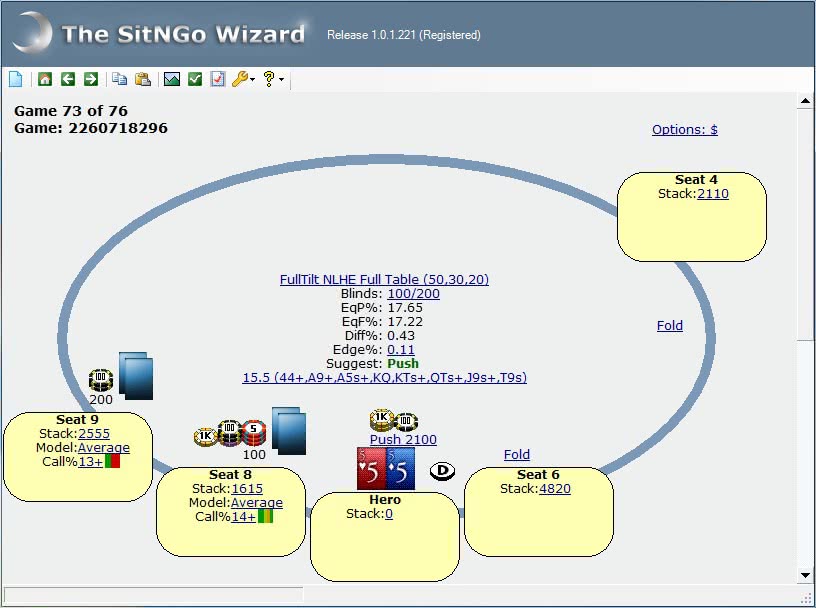The height and width of the screenshot is (608, 816).
Task: Select the Hero's blue 5 of diamonds card
Action: click(400, 468)
